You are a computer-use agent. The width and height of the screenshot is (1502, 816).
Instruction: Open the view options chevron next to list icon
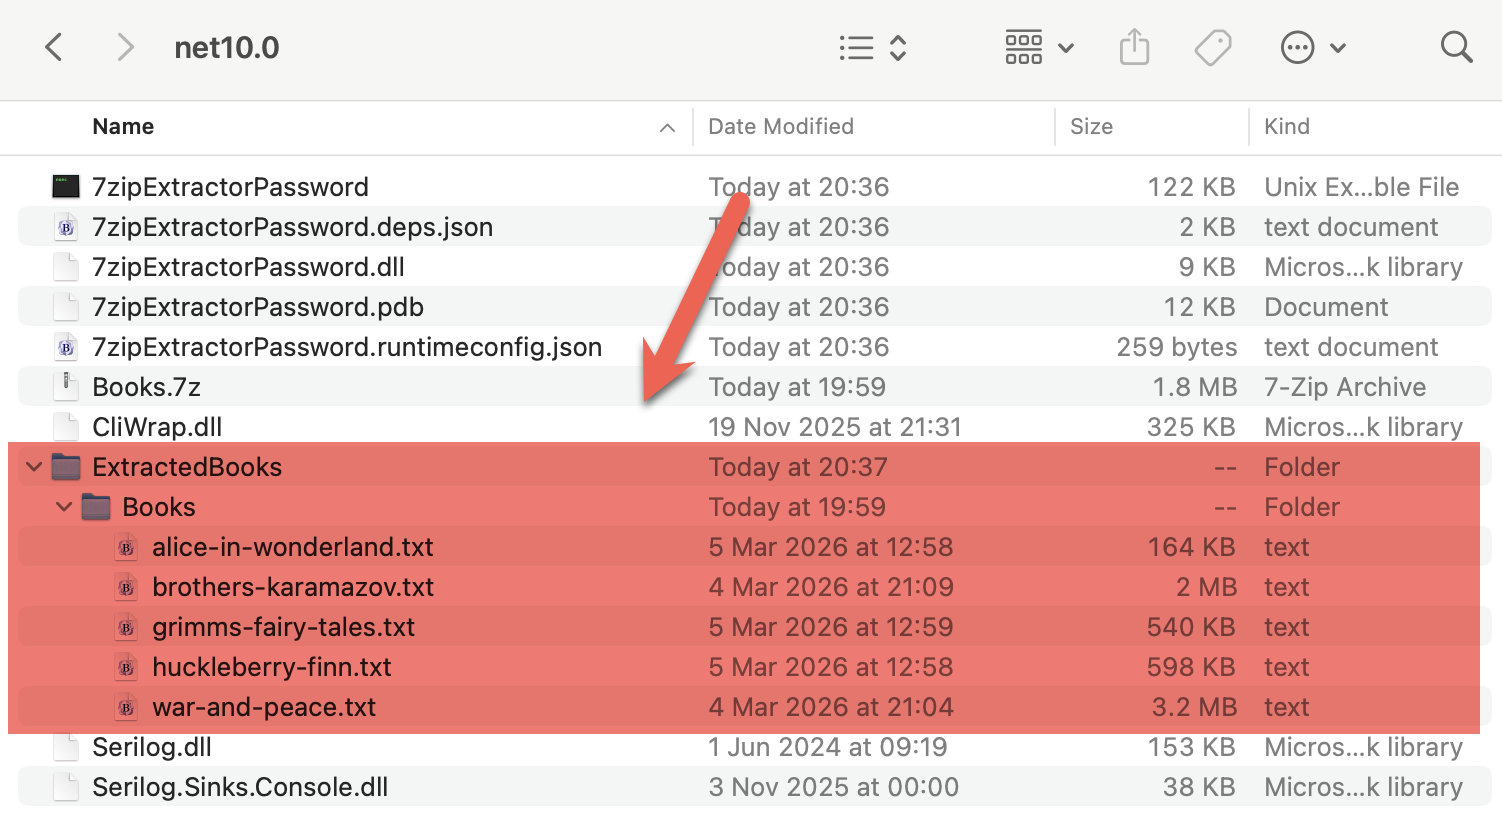(x=896, y=47)
